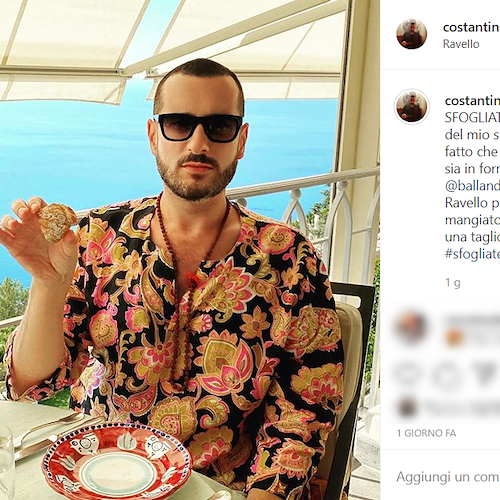Open the #sfogliate hashtag link
The width and height of the screenshot is (500, 500).
tap(472, 254)
